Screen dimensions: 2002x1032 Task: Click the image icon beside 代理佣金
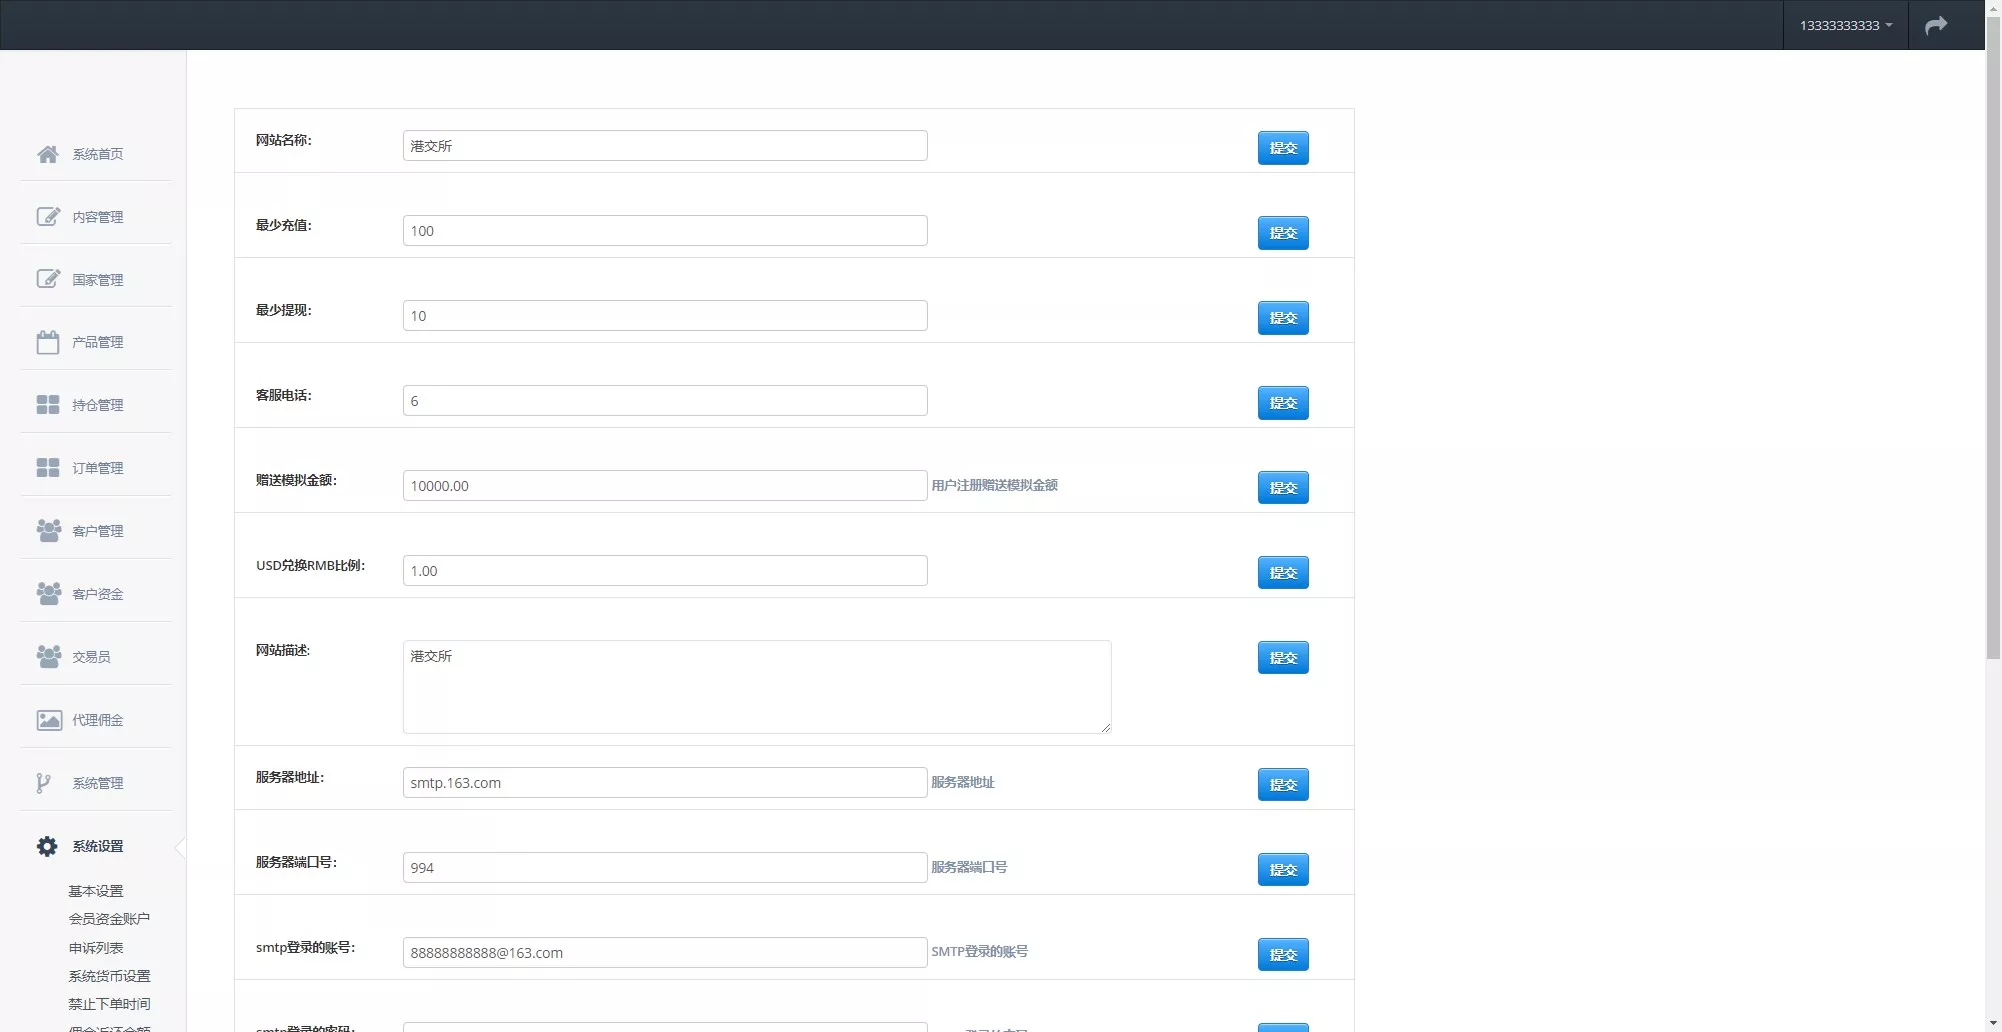pyautogui.click(x=48, y=720)
